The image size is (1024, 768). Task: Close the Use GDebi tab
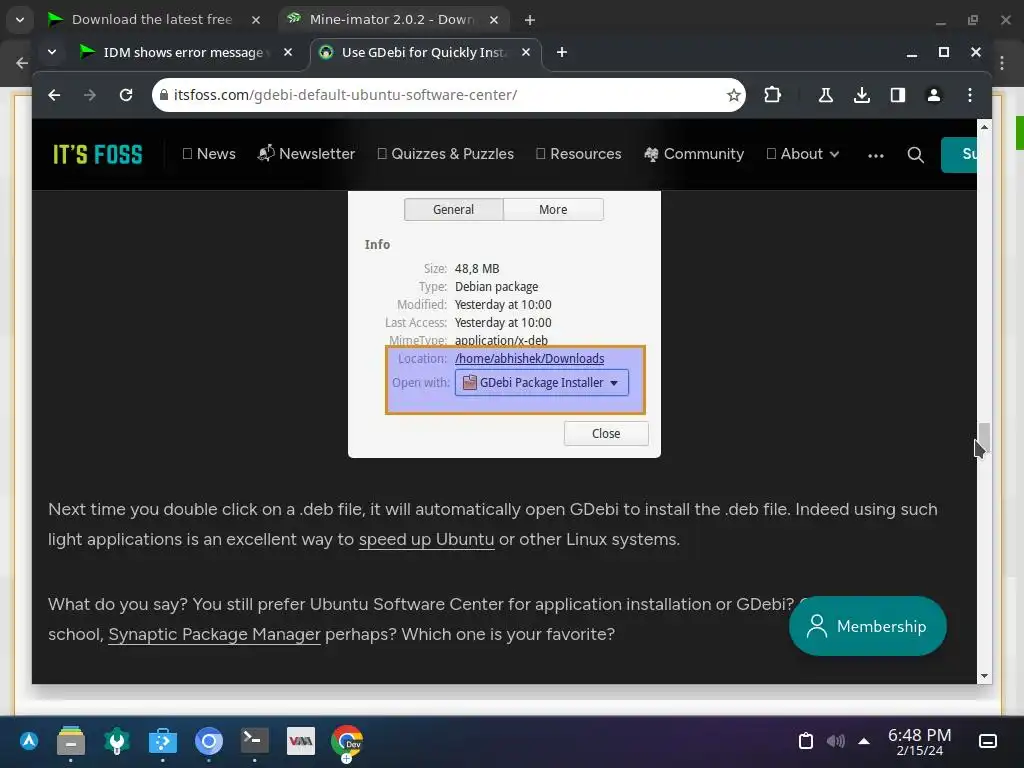(526, 52)
